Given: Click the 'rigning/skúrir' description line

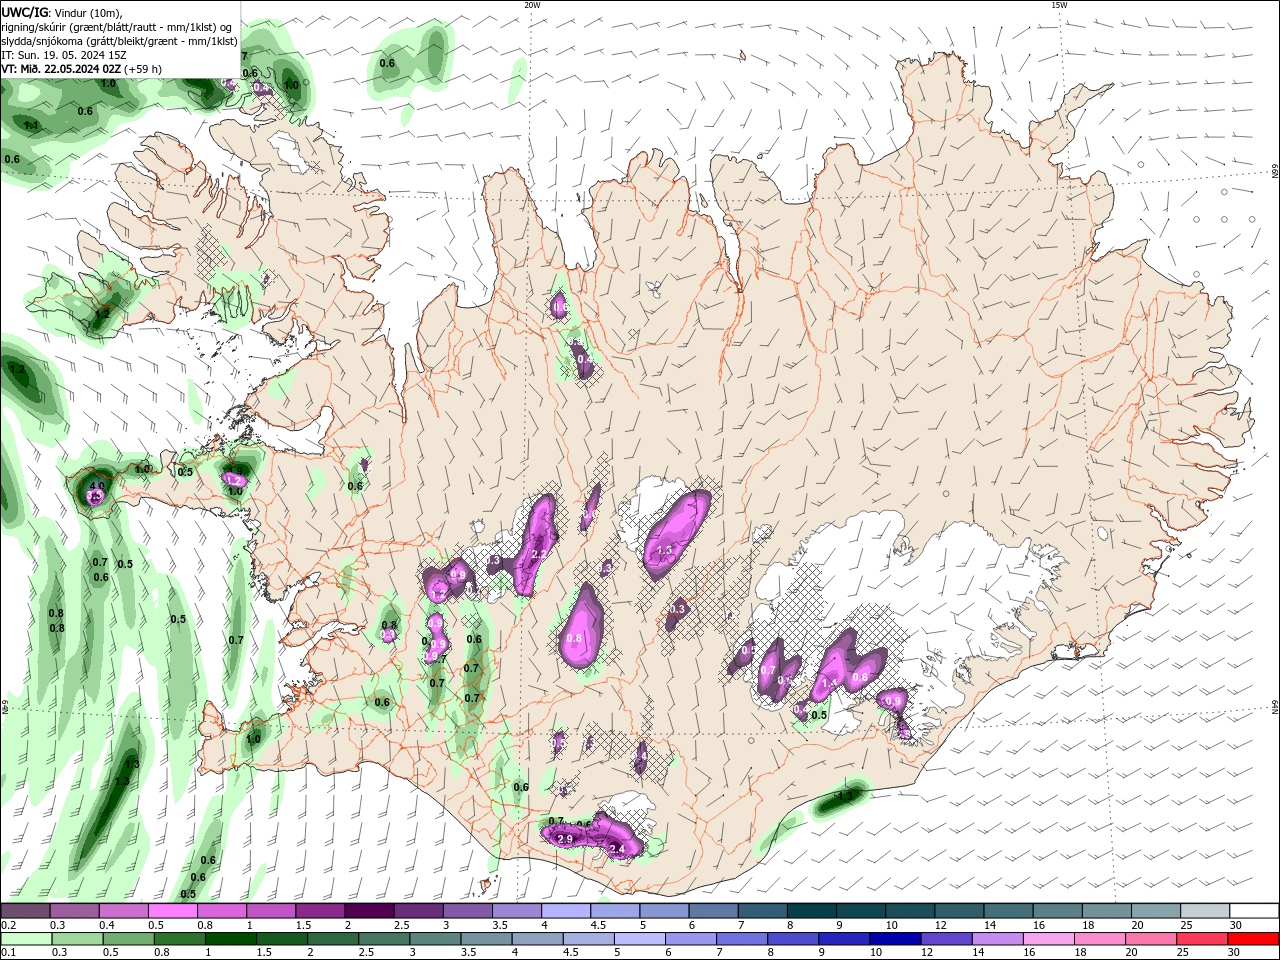Looking at the screenshot, I should (118, 26).
